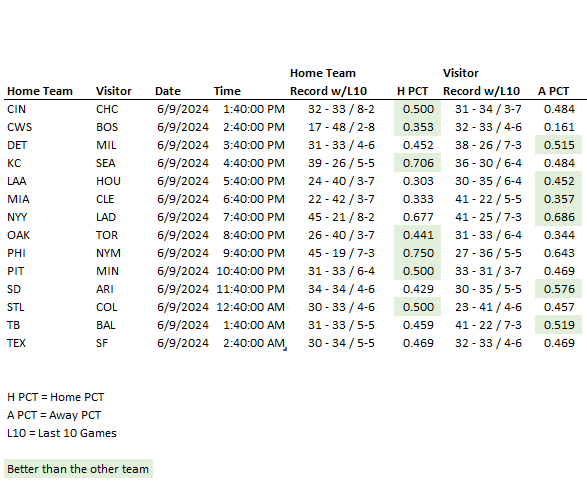The height and width of the screenshot is (481, 587).
Task: Click the 'L10 = Last 10 Games' note
Action: click(62, 433)
